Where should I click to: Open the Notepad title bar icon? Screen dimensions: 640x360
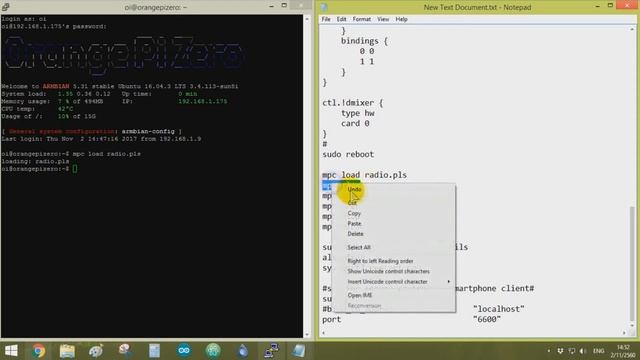tap(324, 7)
